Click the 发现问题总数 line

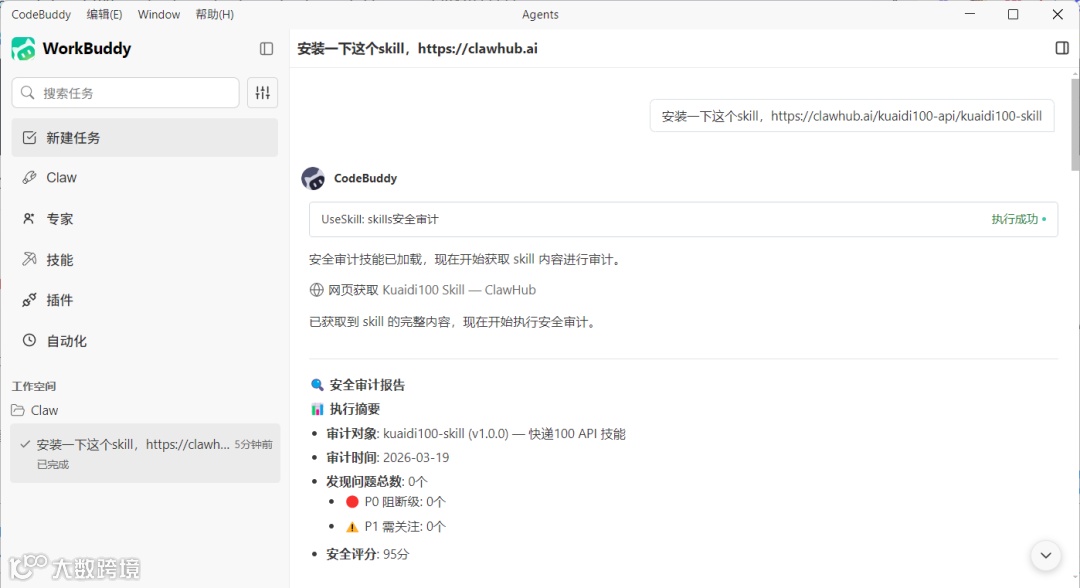point(377,481)
